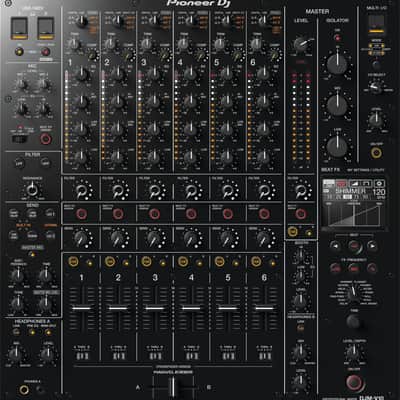Image resolution: width=400 pixels, height=400 pixels.
Task: Click the left USB port at top-left
Action: coord(19,28)
